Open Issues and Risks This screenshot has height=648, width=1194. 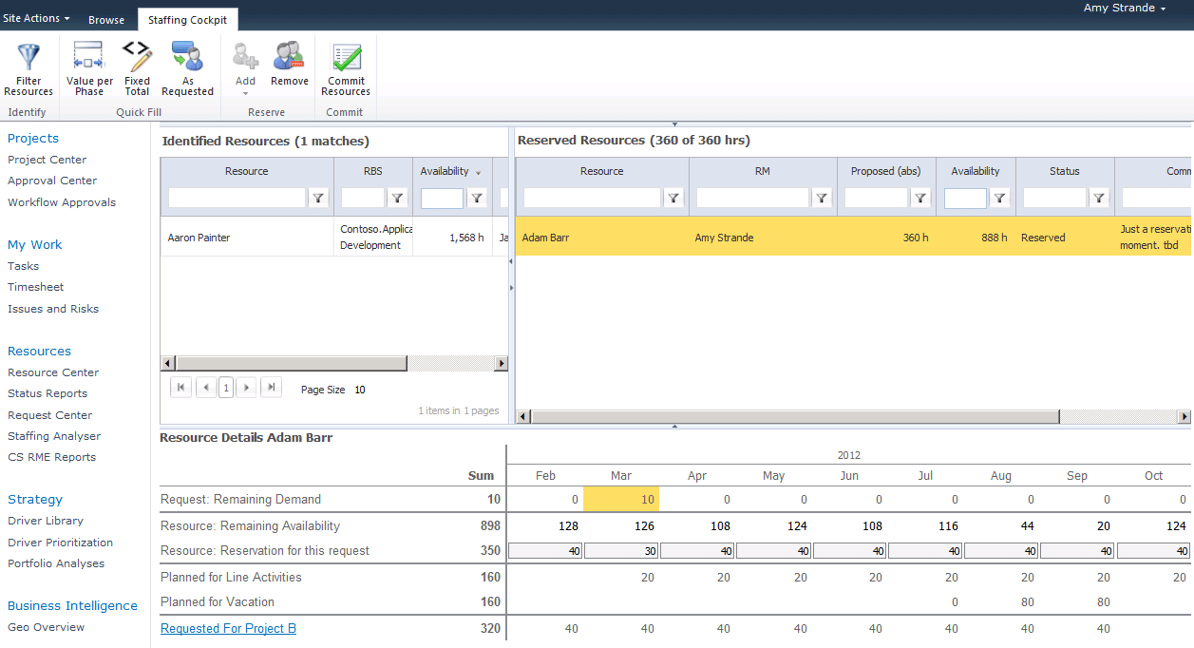(x=53, y=309)
